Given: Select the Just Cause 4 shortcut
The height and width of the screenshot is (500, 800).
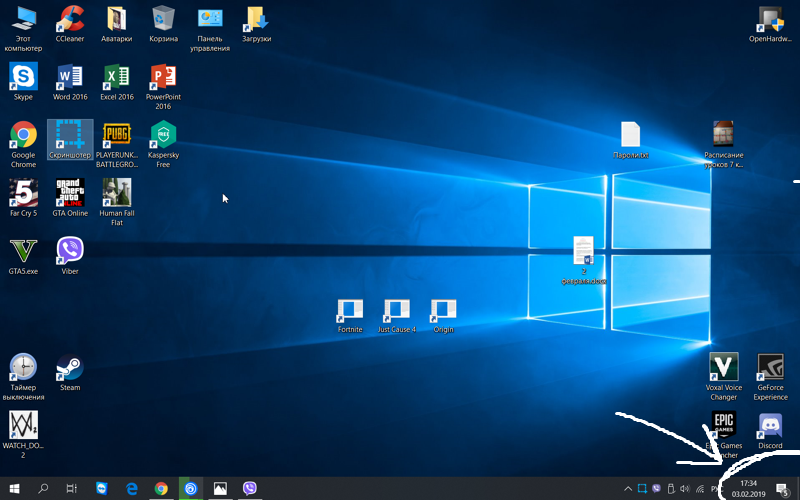Looking at the screenshot, I should pos(396,316).
